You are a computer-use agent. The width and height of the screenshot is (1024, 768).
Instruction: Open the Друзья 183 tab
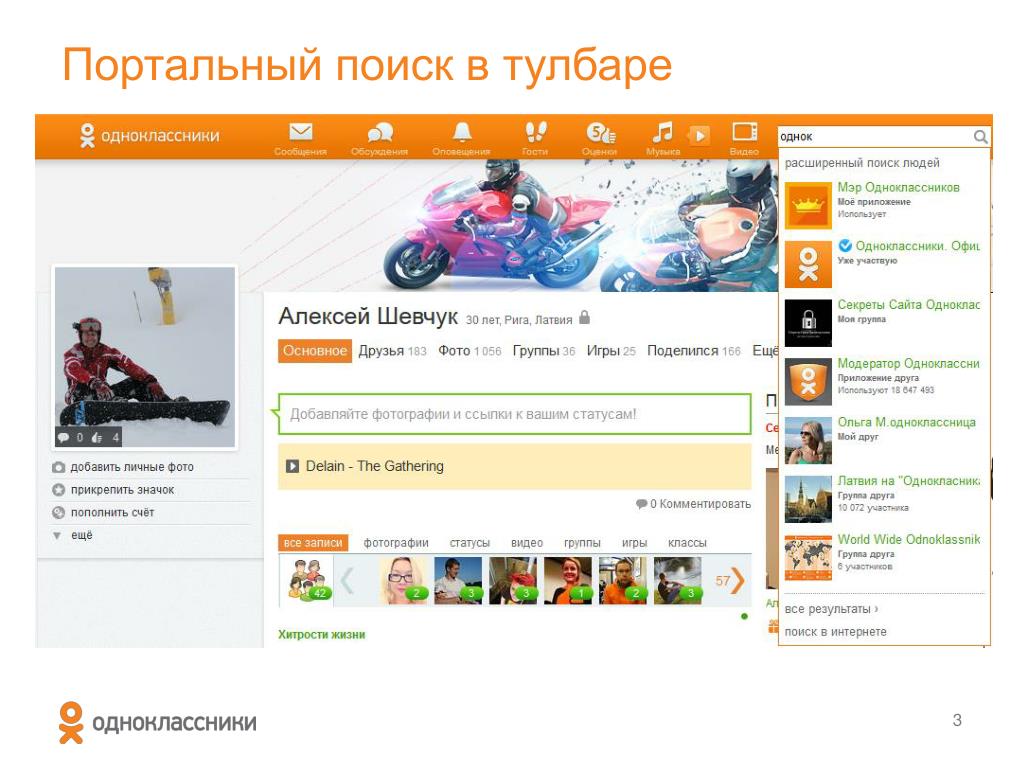(x=392, y=351)
